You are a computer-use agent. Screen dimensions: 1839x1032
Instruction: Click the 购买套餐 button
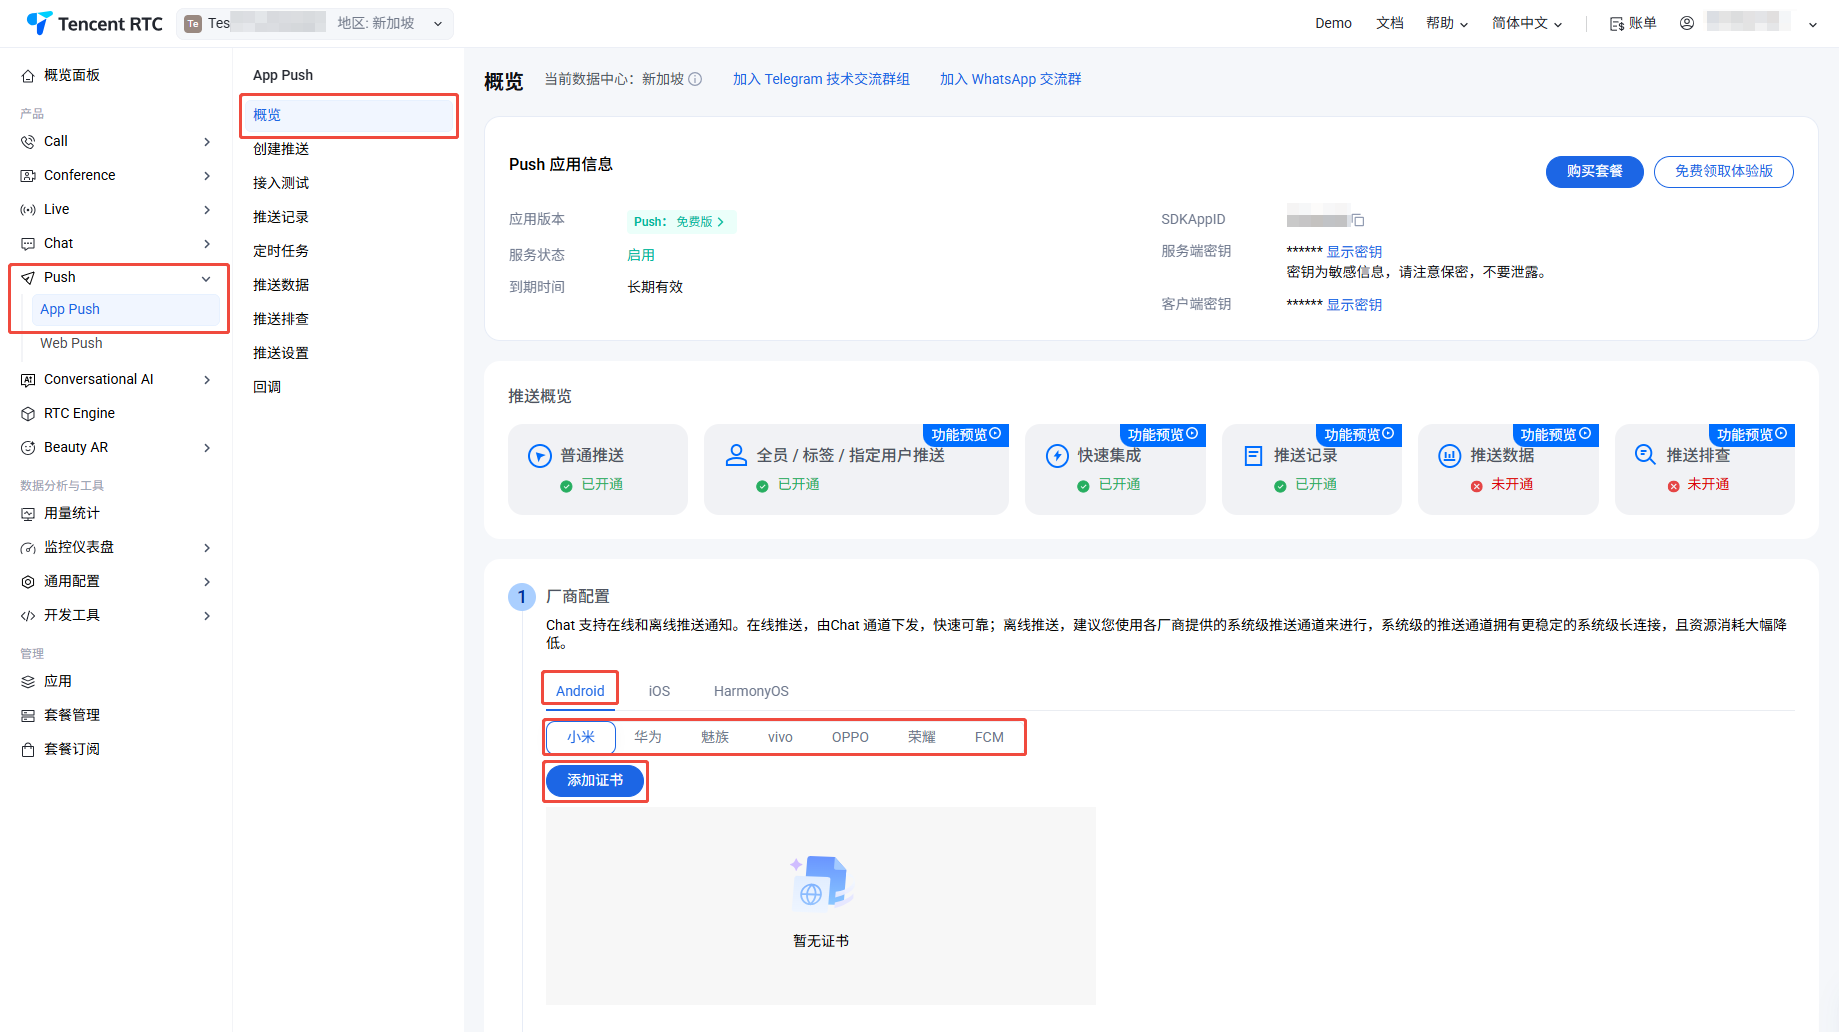[x=1594, y=172]
